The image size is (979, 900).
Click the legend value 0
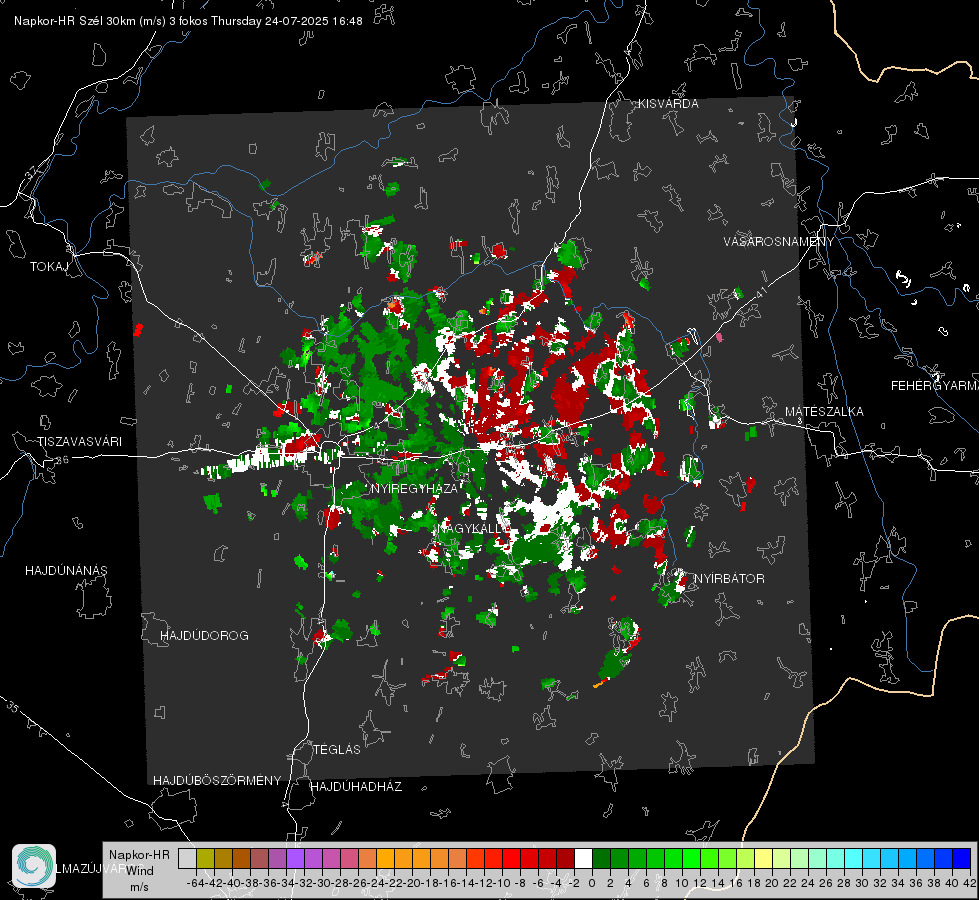pos(591,883)
